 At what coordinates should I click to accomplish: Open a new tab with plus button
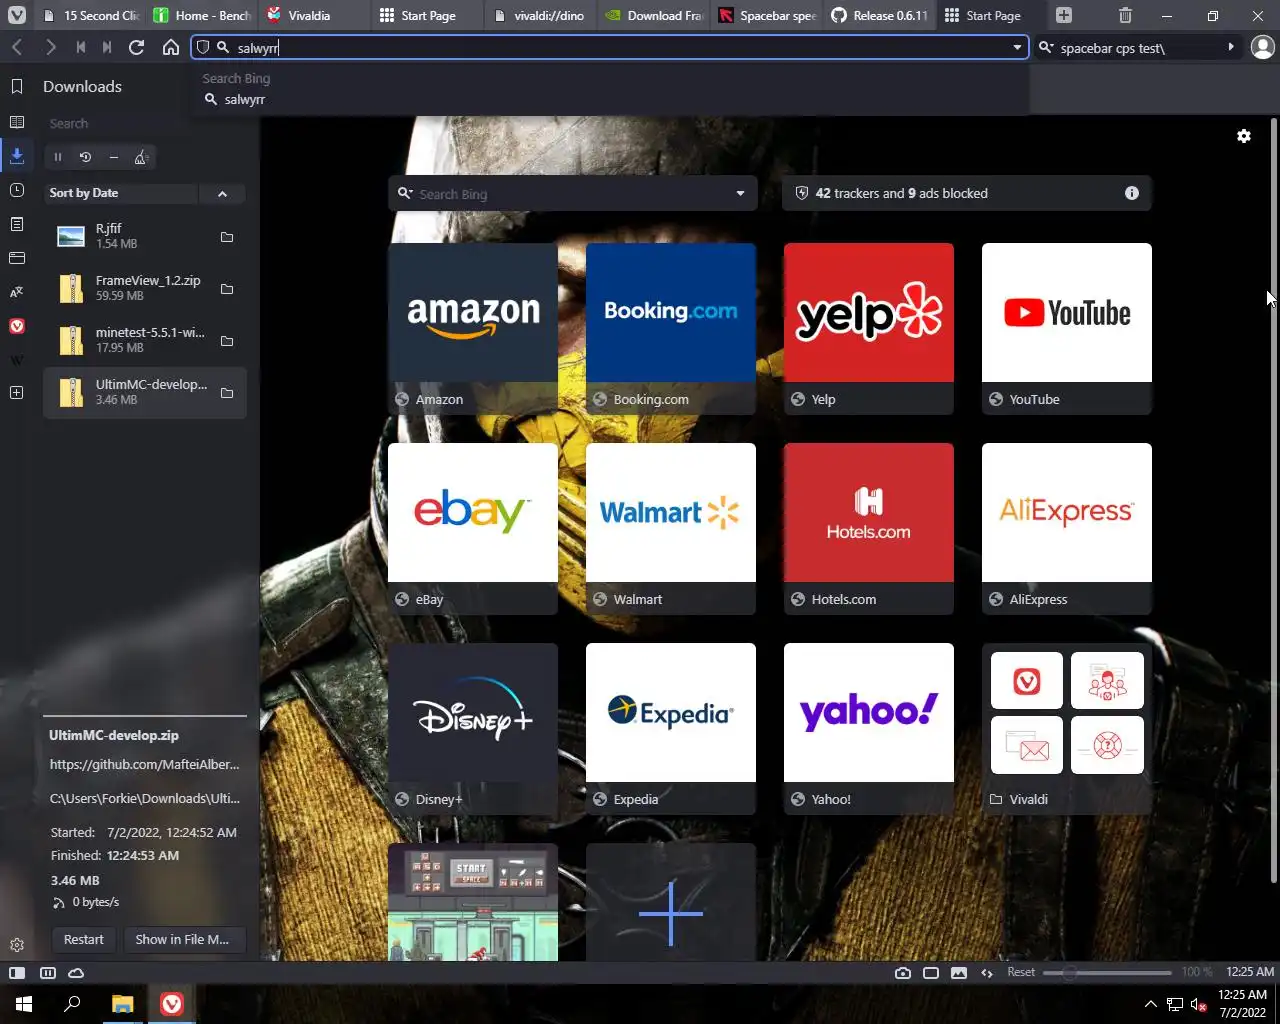(x=1064, y=15)
